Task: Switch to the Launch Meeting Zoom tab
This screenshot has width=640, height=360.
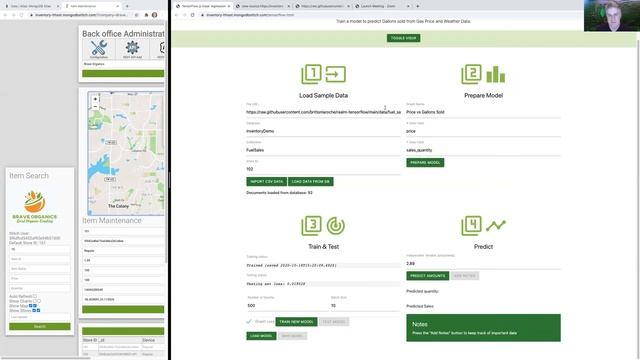Action: click(x=382, y=6)
